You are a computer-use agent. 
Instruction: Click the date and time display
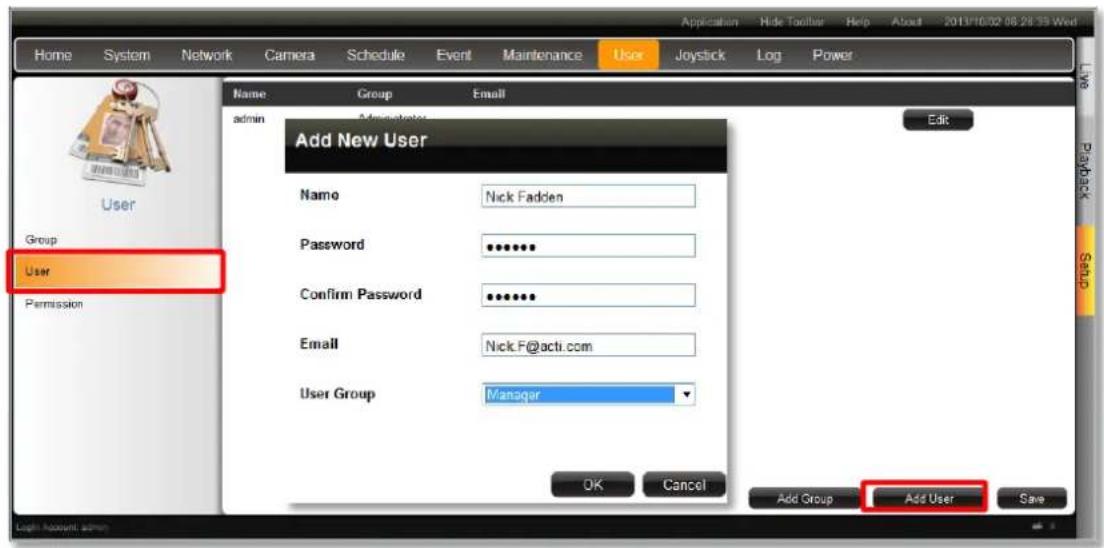(1008, 23)
